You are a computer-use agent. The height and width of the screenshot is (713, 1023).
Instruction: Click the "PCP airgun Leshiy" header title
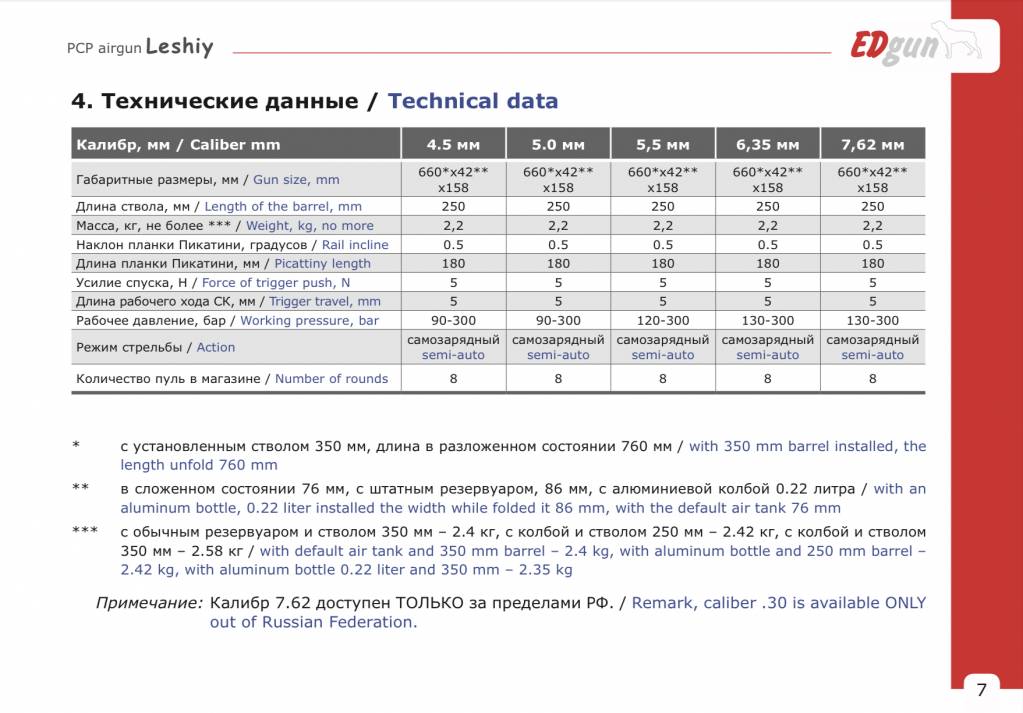[140, 47]
